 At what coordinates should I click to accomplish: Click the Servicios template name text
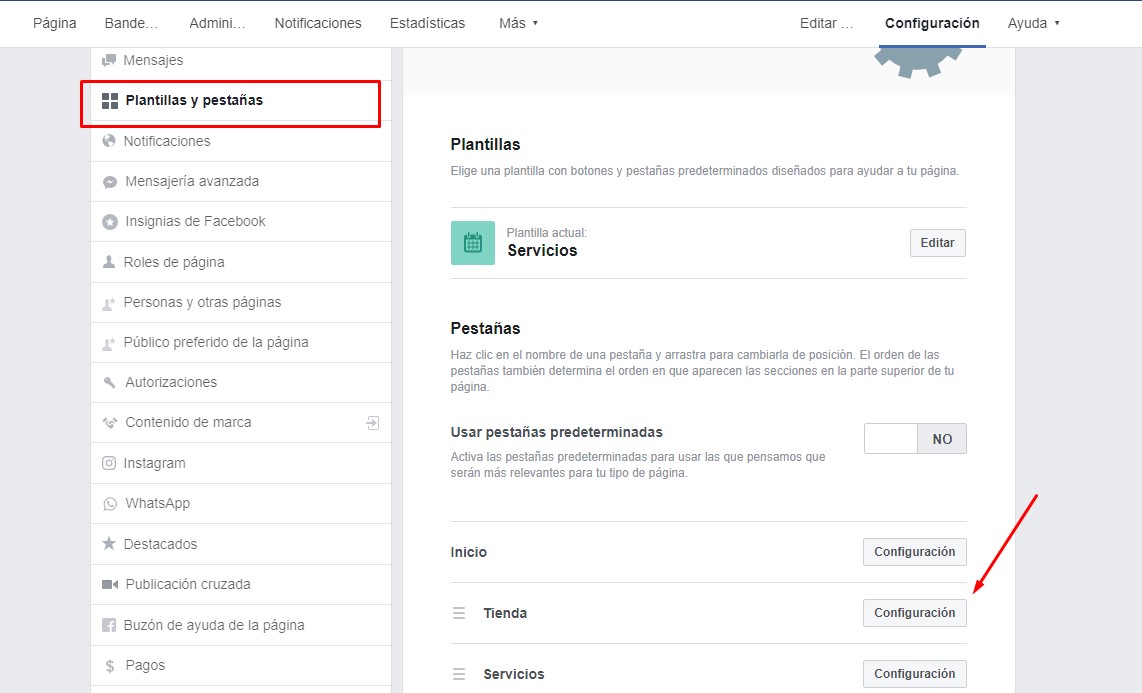[542, 250]
